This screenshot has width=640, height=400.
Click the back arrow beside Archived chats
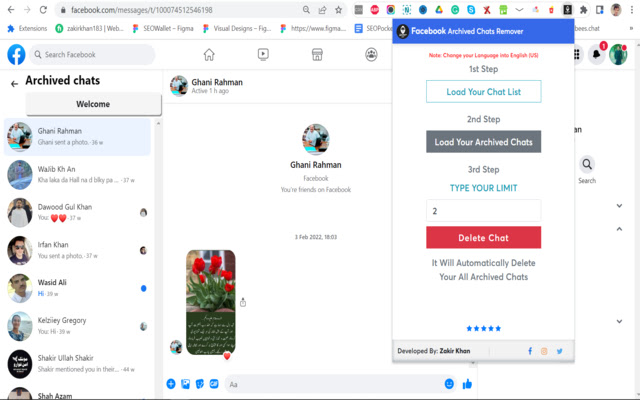(14, 84)
